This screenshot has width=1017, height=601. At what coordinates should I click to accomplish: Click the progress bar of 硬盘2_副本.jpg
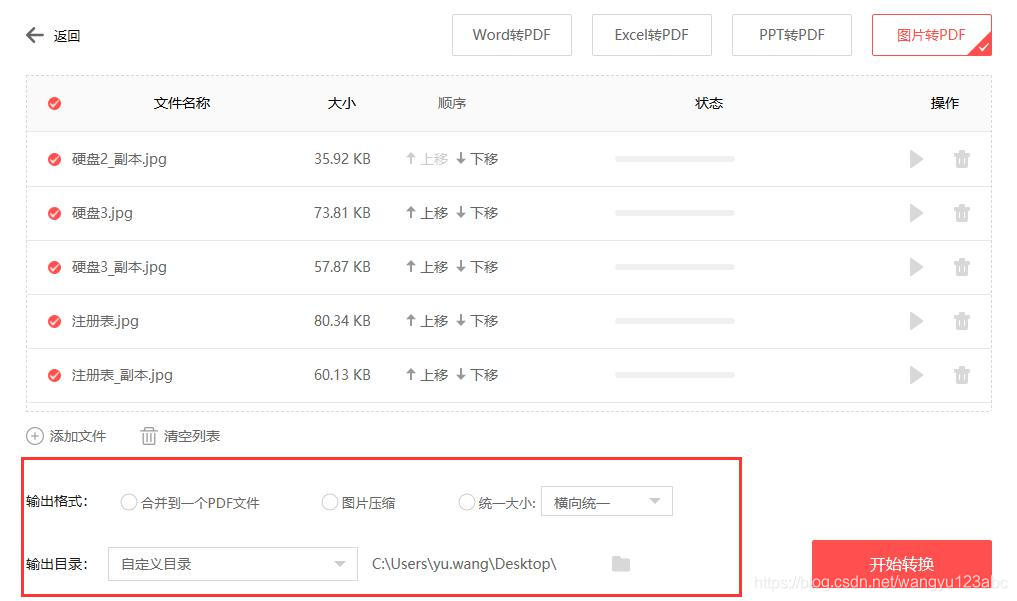pos(674,158)
